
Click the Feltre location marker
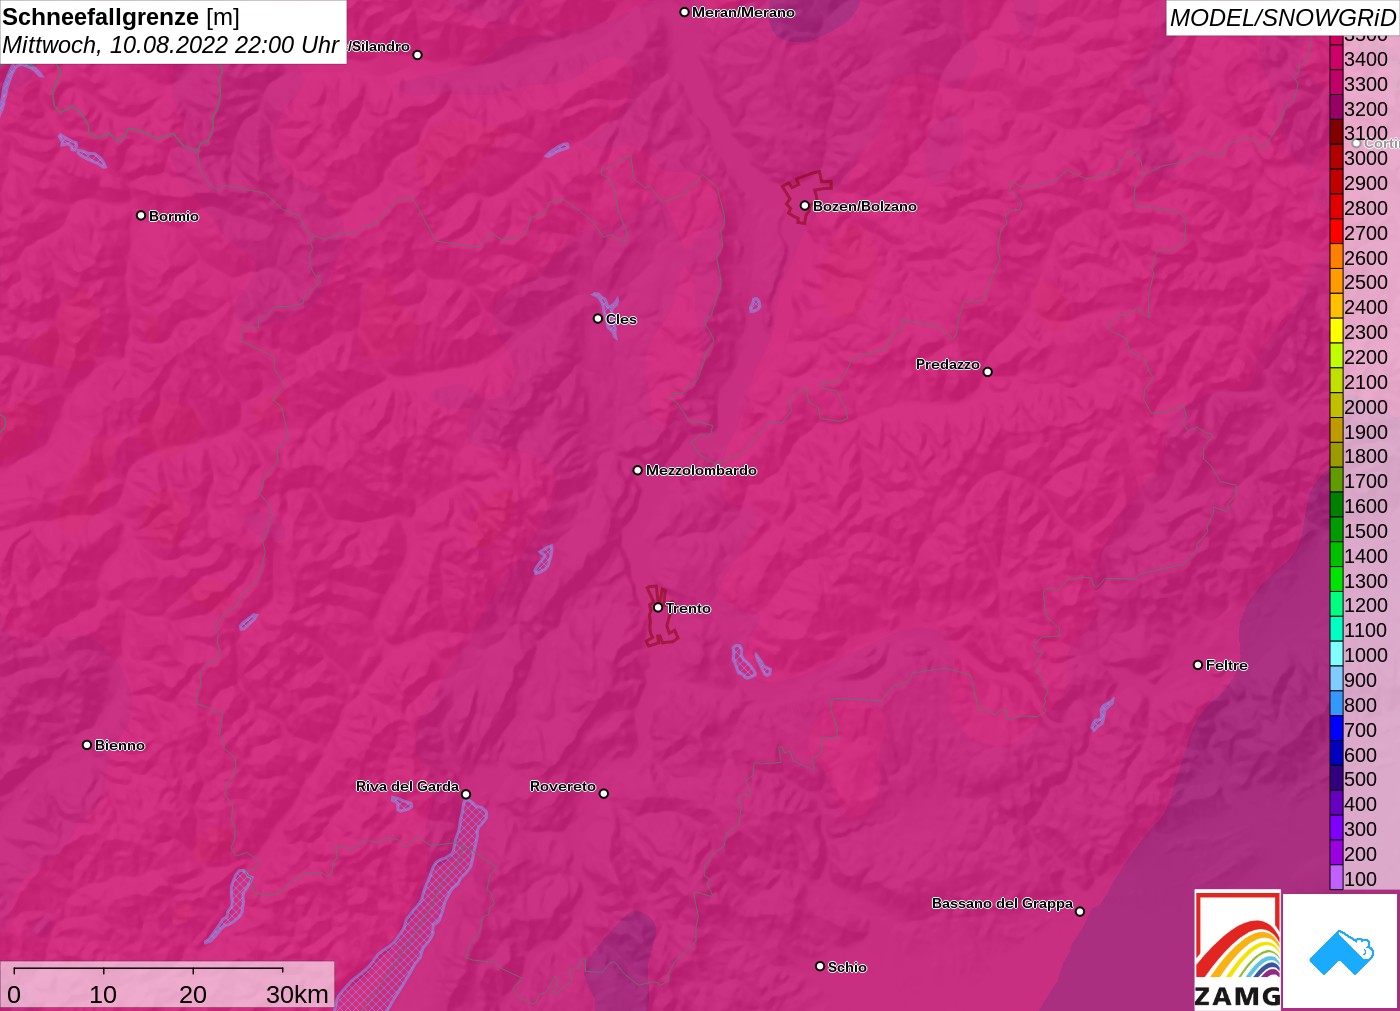pos(1198,665)
